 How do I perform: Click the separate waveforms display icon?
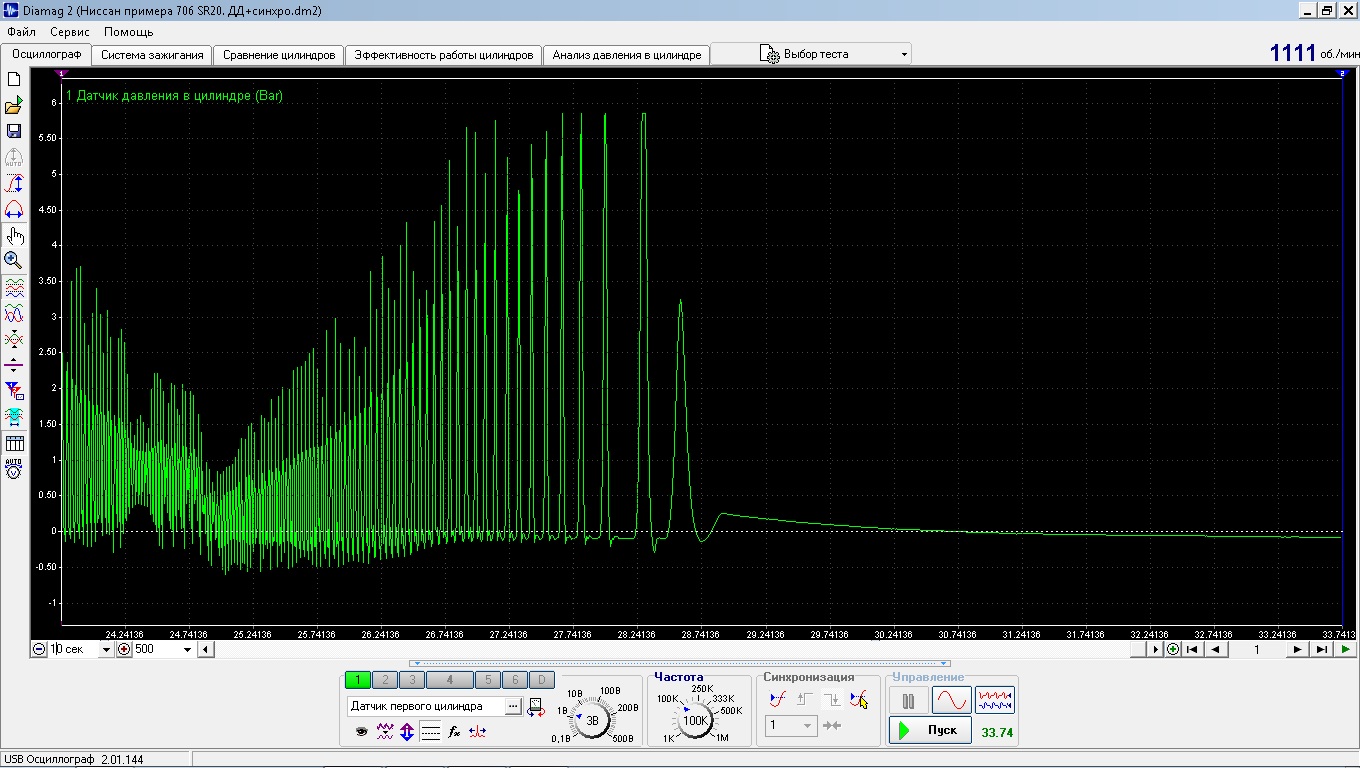14,288
